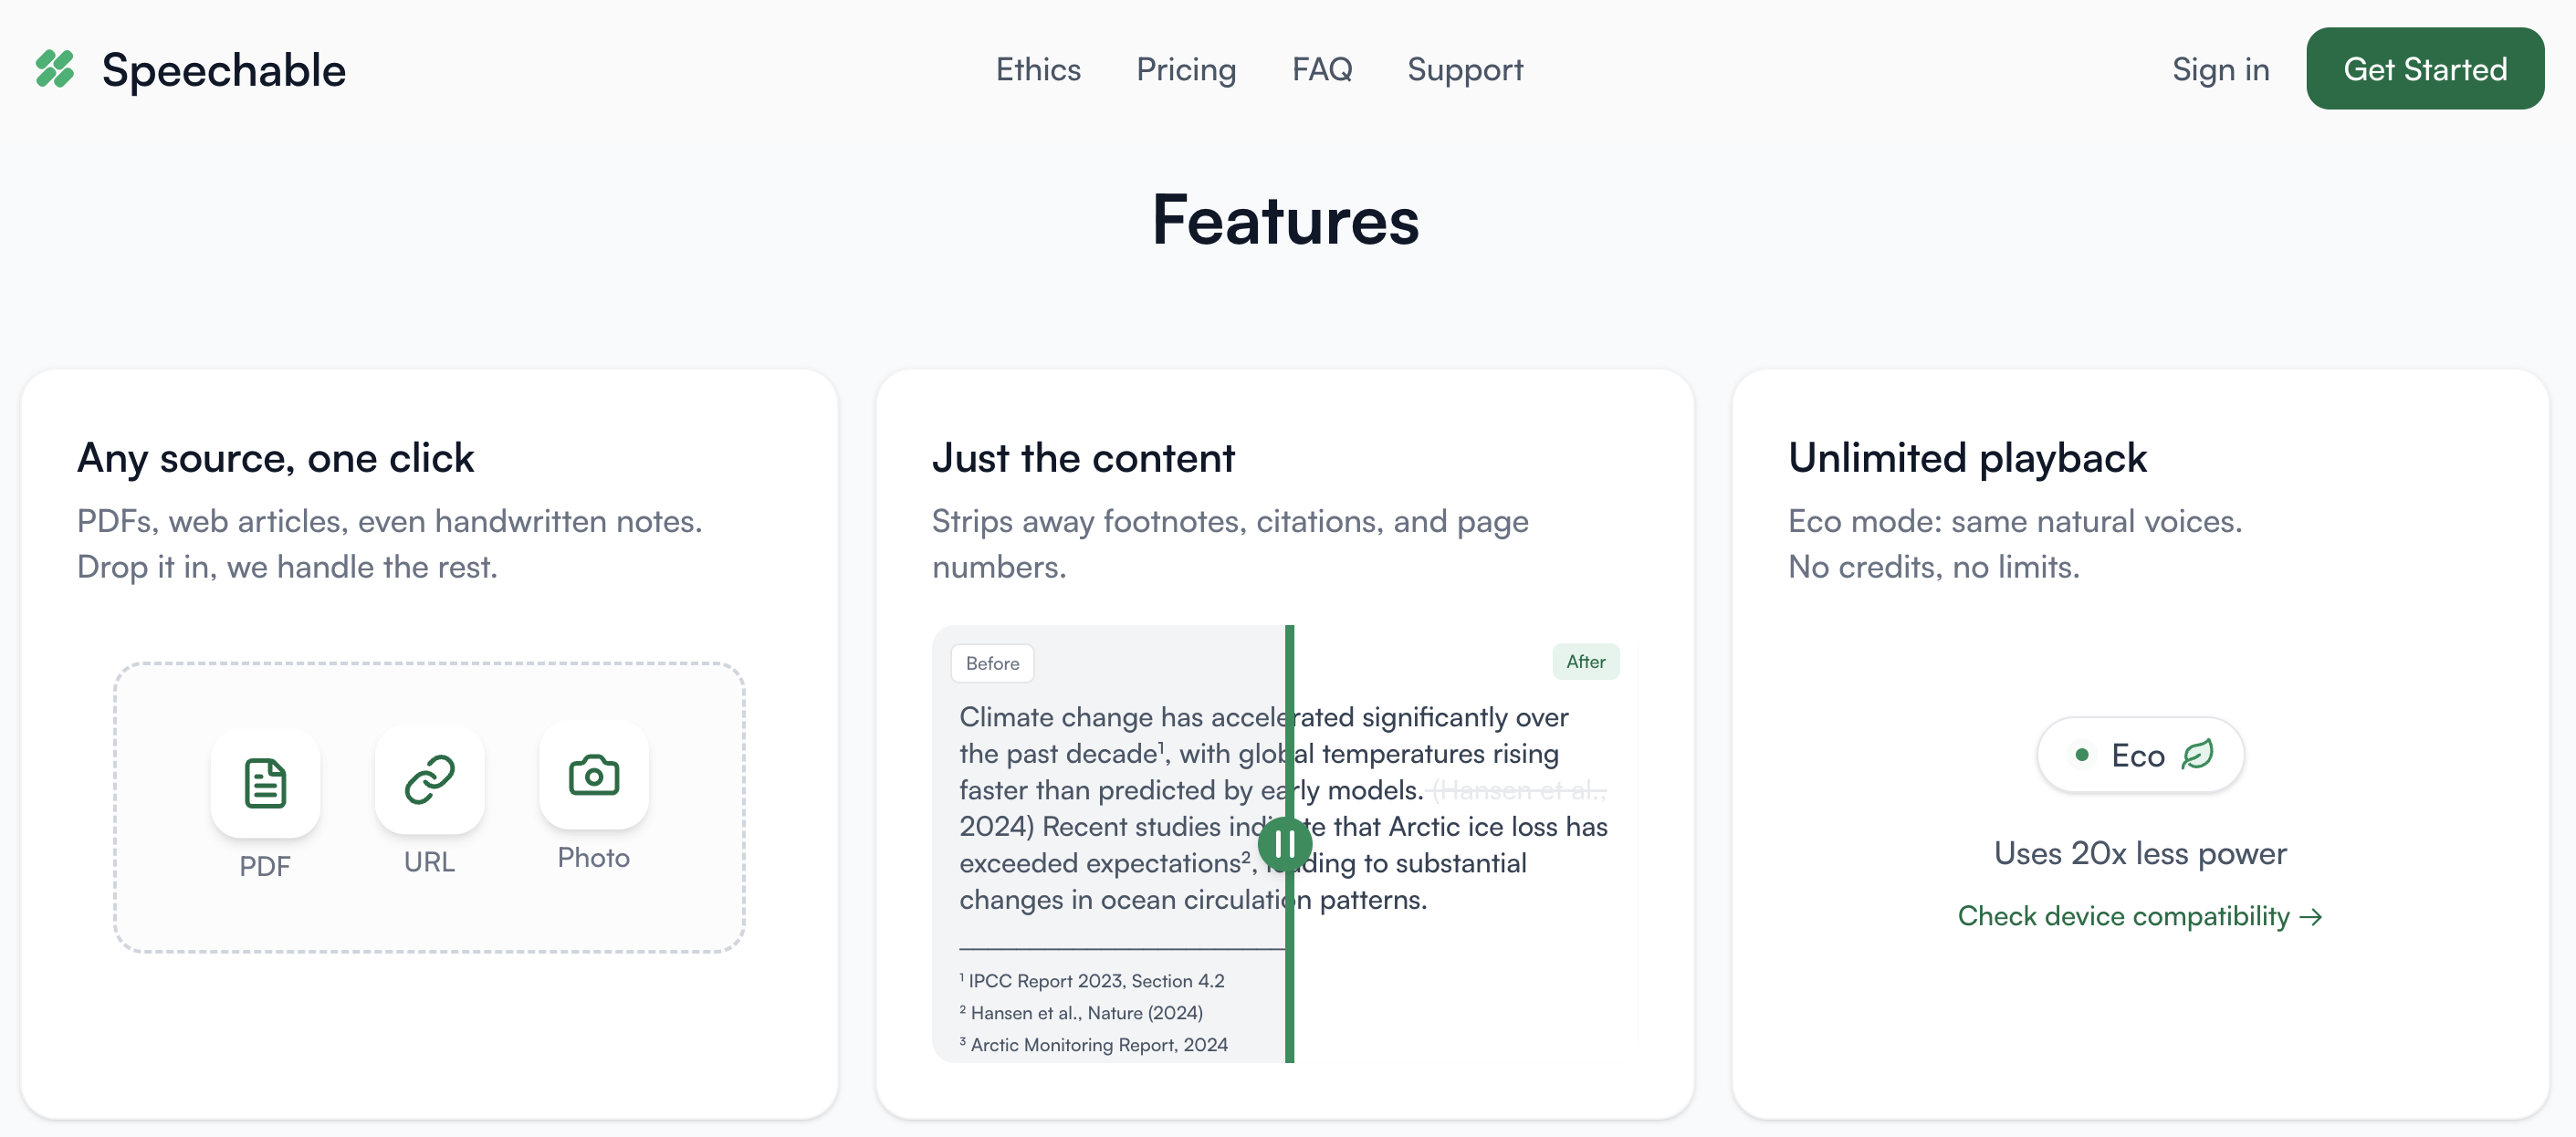Image resolution: width=2576 pixels, height=1137 pixels.
Task: Open Check device compatibility link
Action: tap(2122, 917)
